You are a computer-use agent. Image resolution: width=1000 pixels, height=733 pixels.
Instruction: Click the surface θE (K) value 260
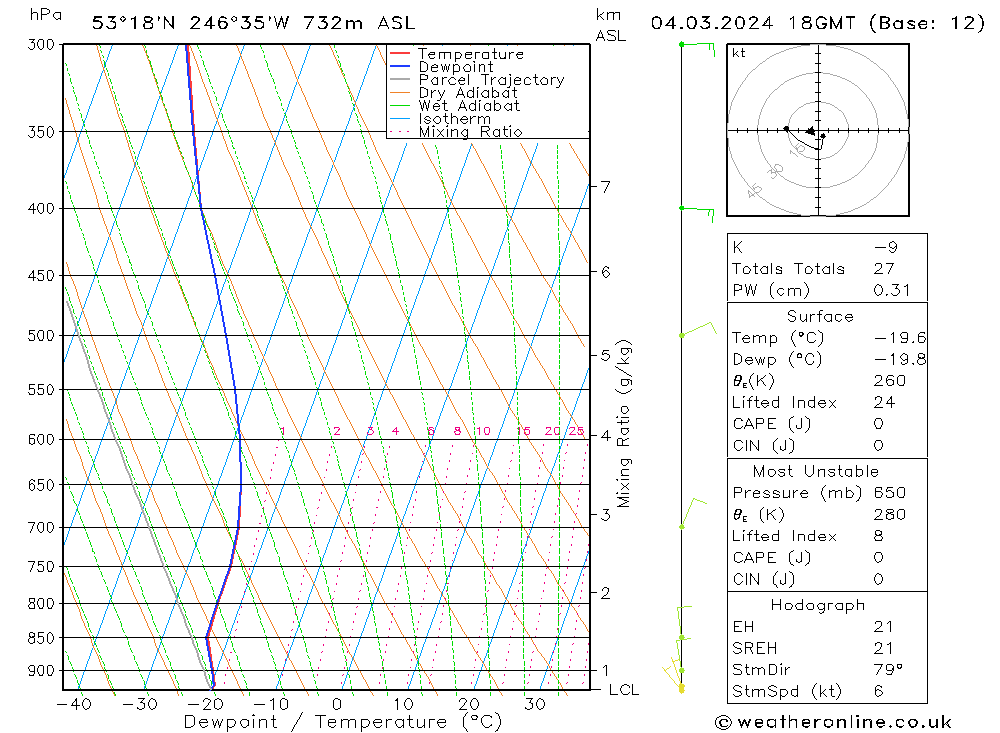click(x=890, y=381)
